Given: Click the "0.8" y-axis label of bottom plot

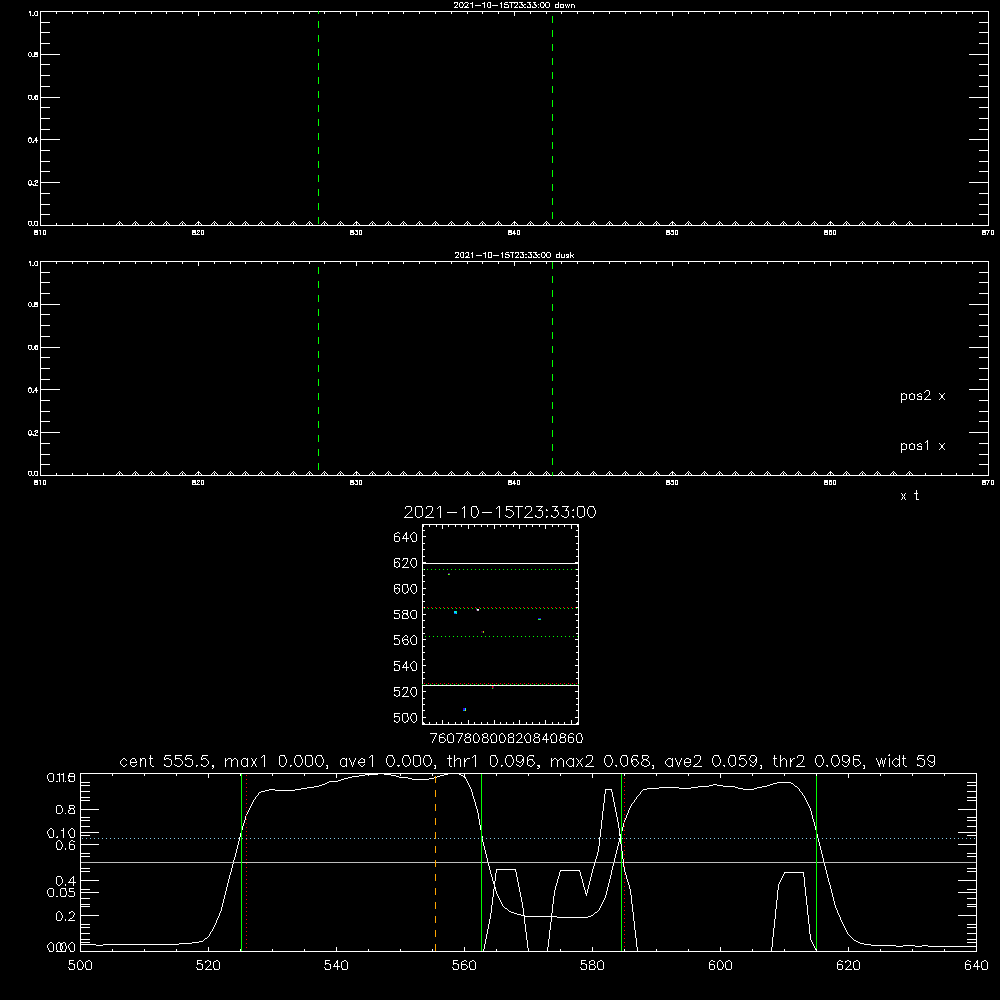Looking at the screenshot, I should tap(65, 810).
